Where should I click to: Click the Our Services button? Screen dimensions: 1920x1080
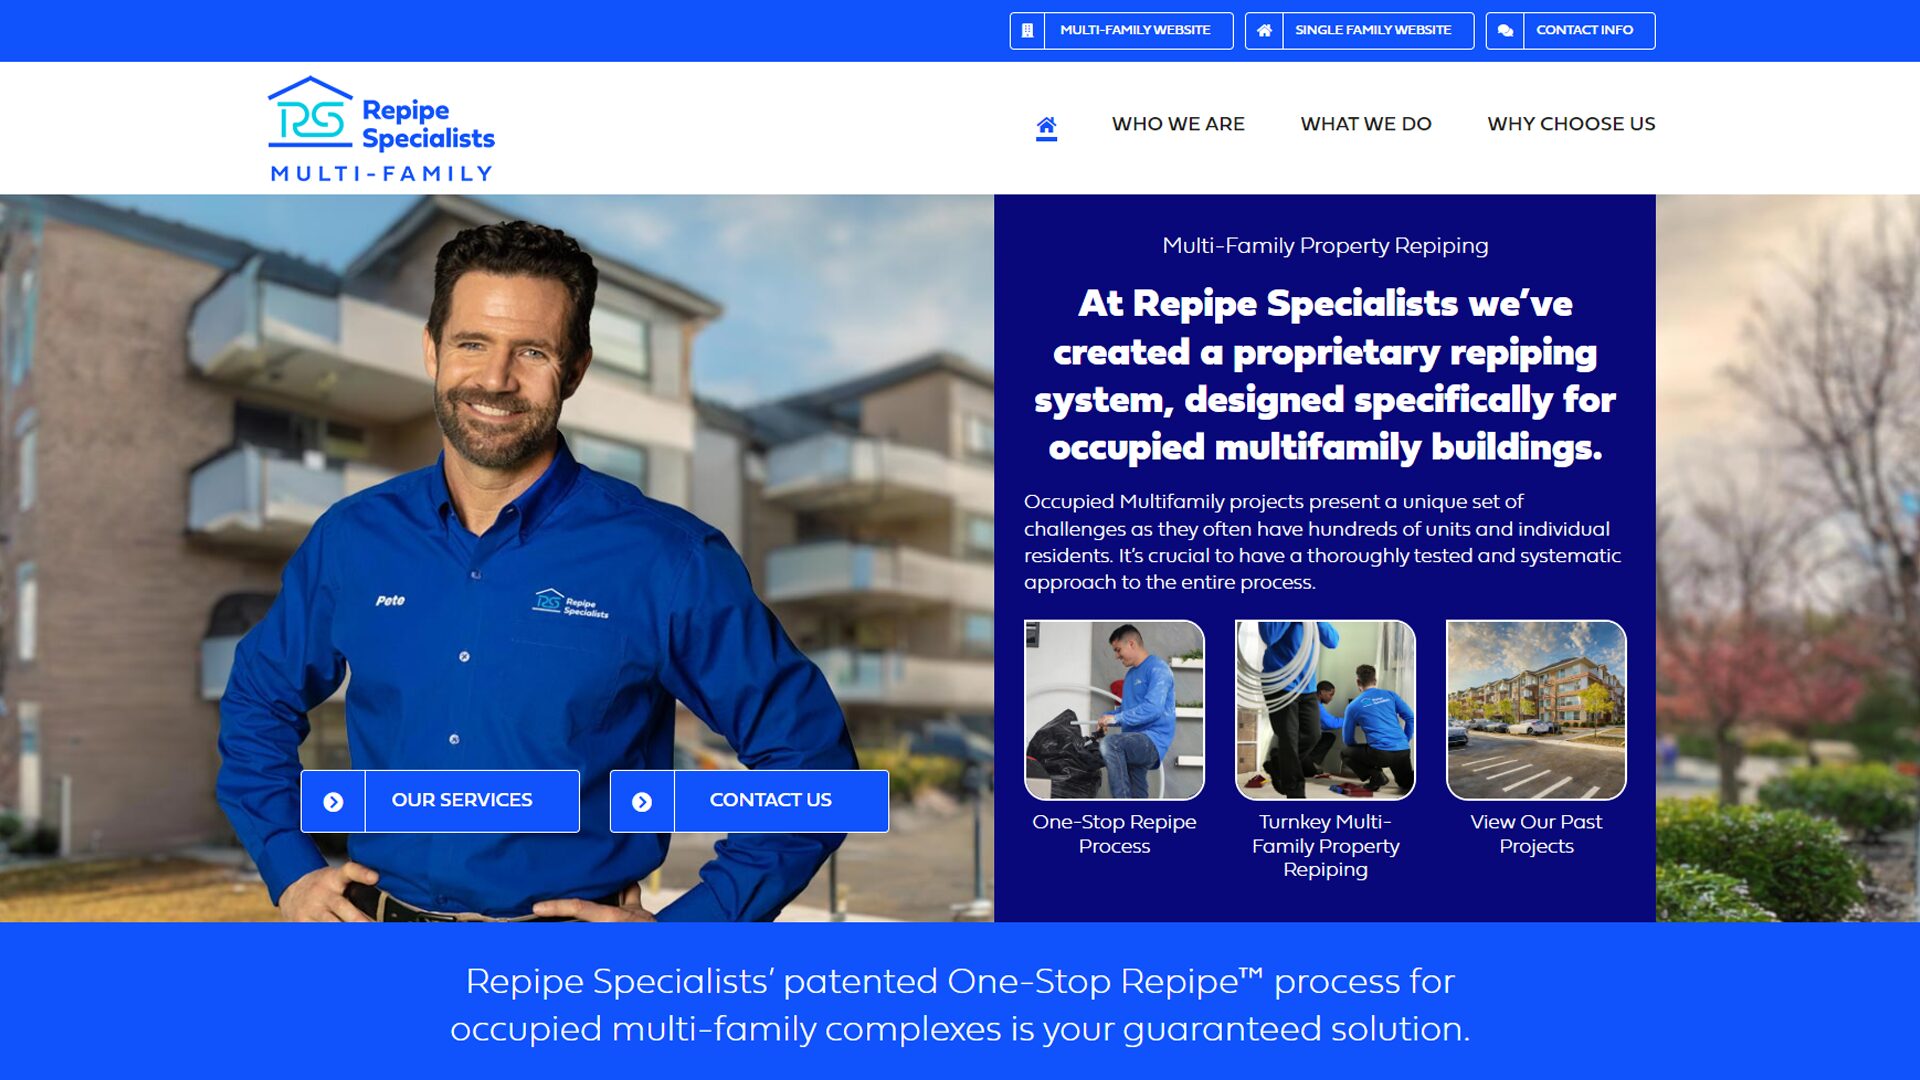point(440,801)
